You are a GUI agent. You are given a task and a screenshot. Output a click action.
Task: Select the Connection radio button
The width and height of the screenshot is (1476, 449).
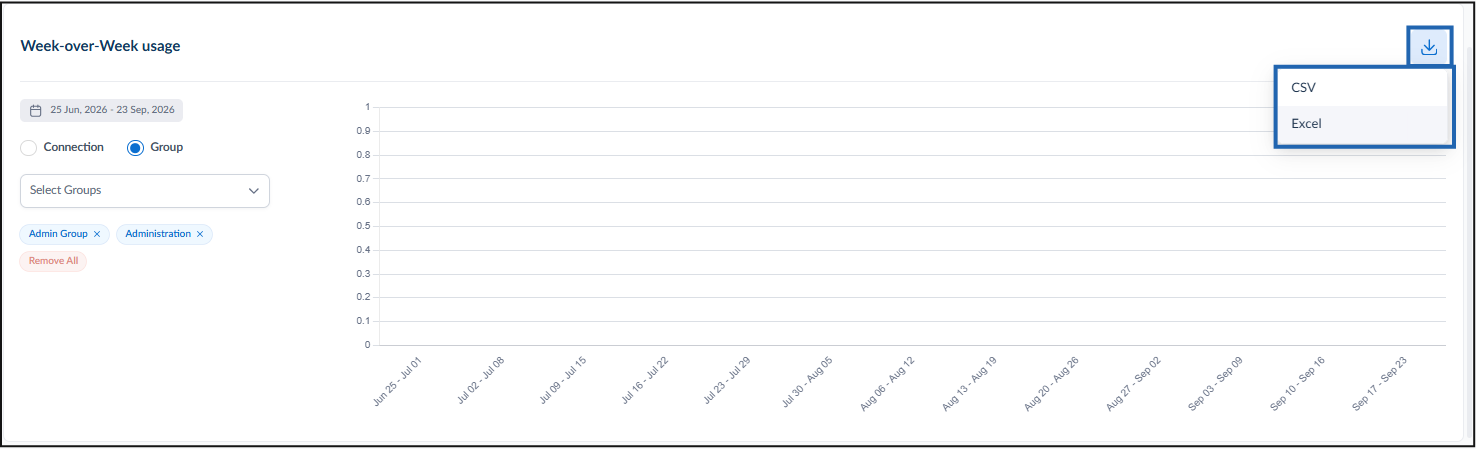coord(29,148)
